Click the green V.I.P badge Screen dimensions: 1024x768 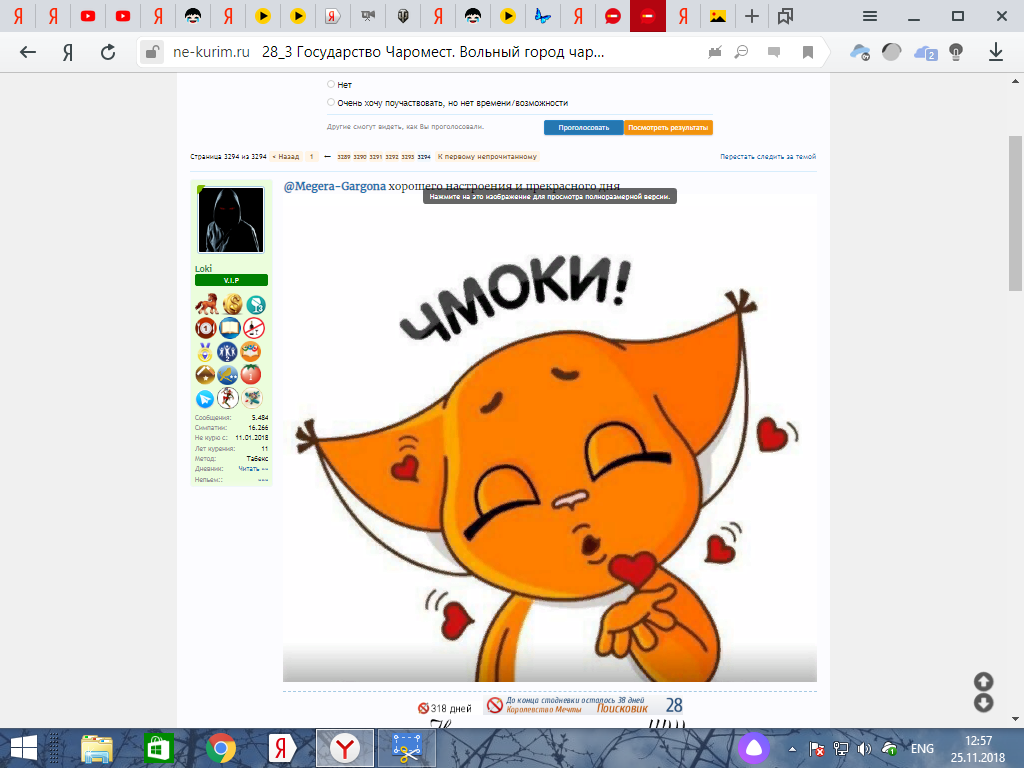(231, 280)
